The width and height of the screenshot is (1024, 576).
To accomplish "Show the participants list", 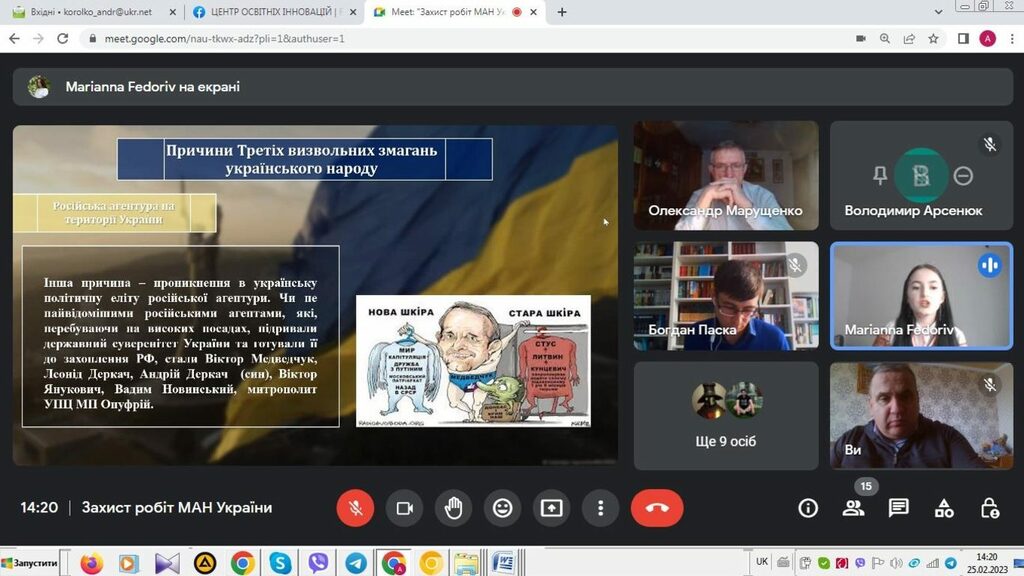I will (853, 508).
